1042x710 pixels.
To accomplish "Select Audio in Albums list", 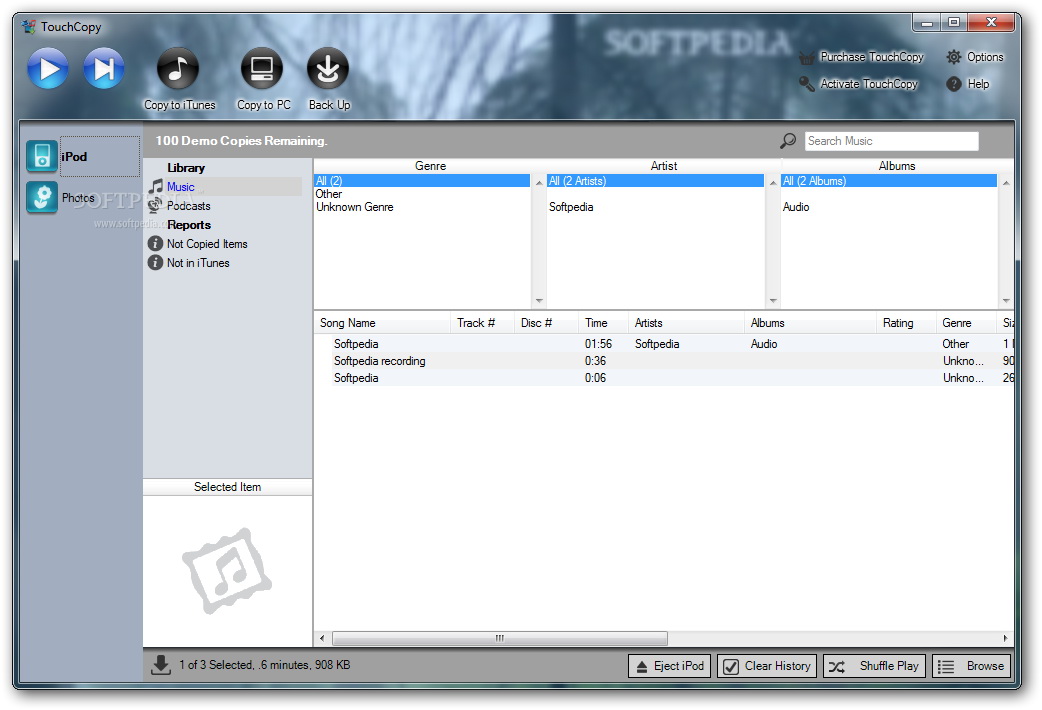I will click(796, 207).
